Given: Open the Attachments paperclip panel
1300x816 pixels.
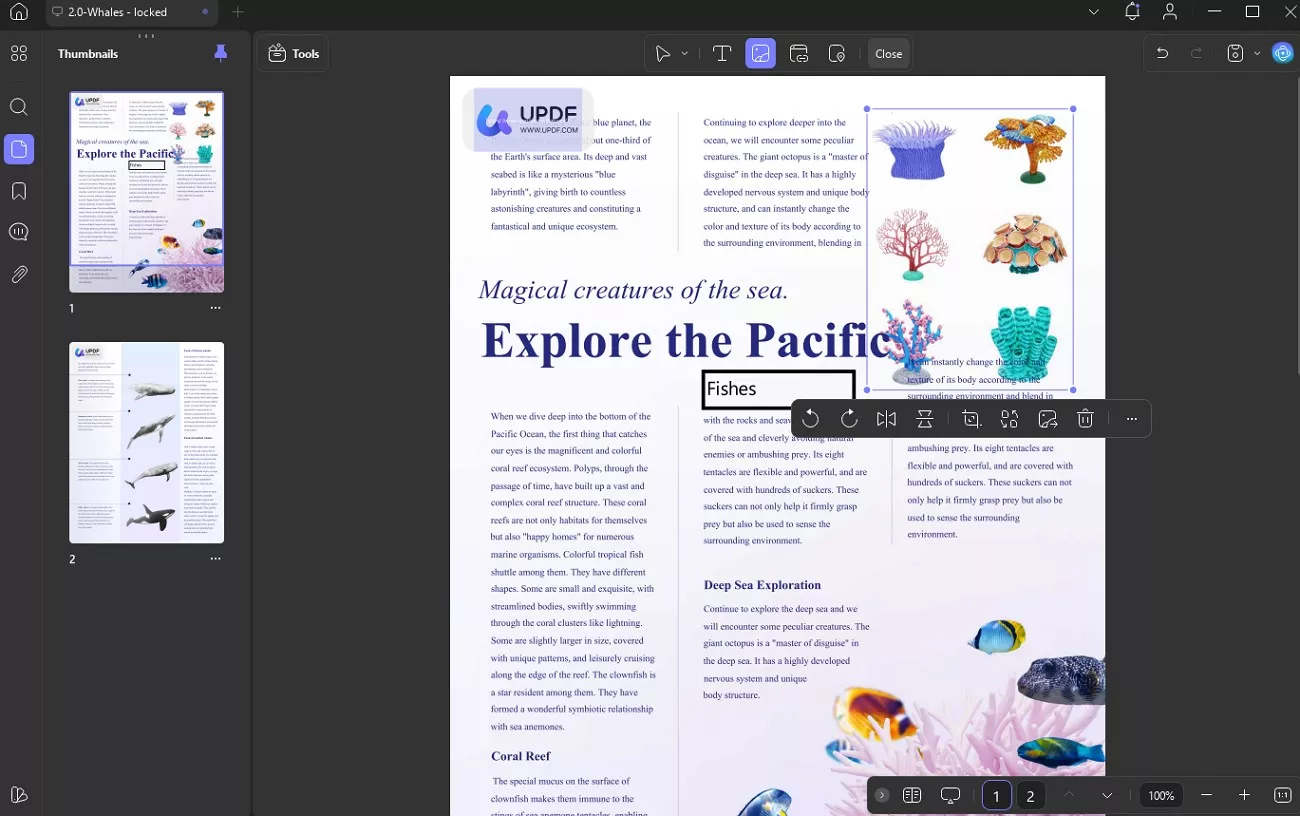Looking at the screenshot, I should pyautogui.click(x=18, y=274).
